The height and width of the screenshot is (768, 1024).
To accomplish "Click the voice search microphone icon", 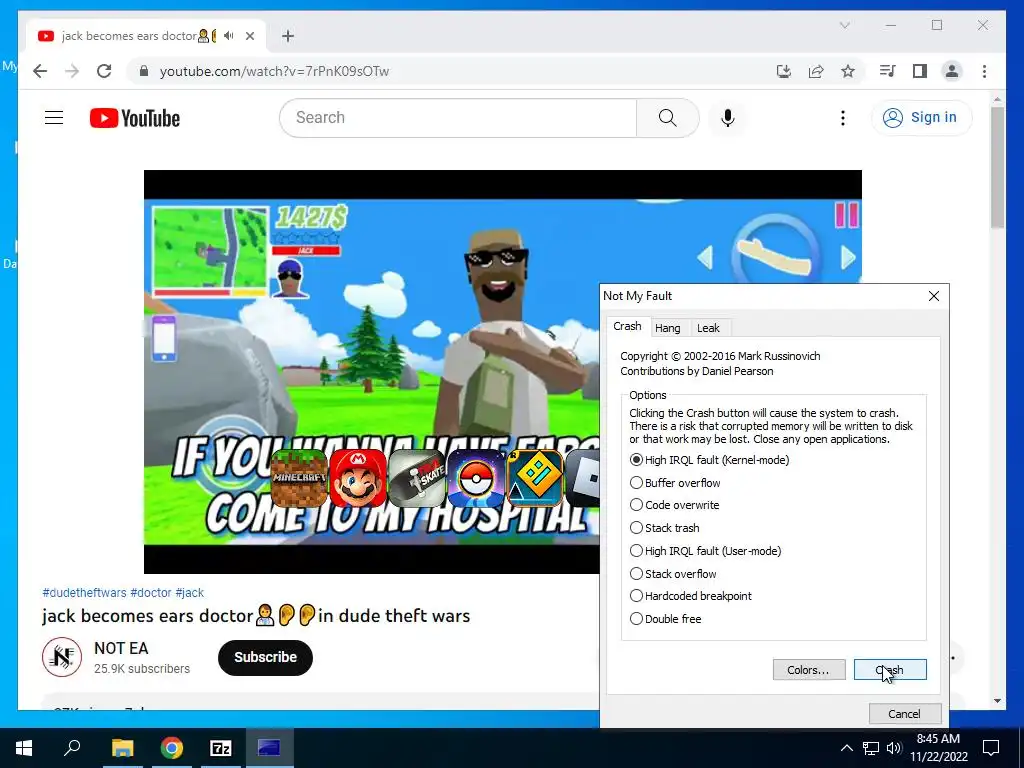I will (x=728, y=118).
